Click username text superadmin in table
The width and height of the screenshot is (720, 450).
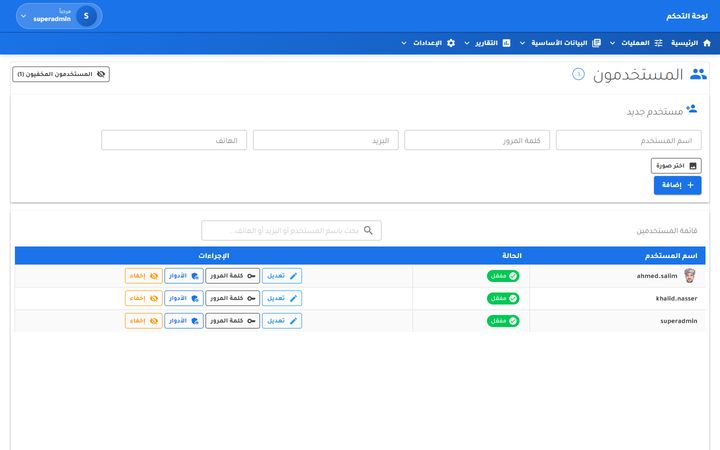tap(679, 321)
